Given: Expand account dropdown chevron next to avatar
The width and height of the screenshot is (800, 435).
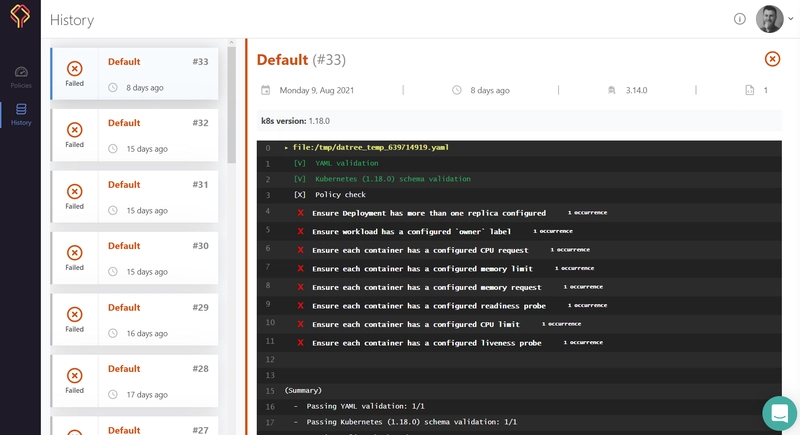Looking at the screenshot, I should point(790,19).
